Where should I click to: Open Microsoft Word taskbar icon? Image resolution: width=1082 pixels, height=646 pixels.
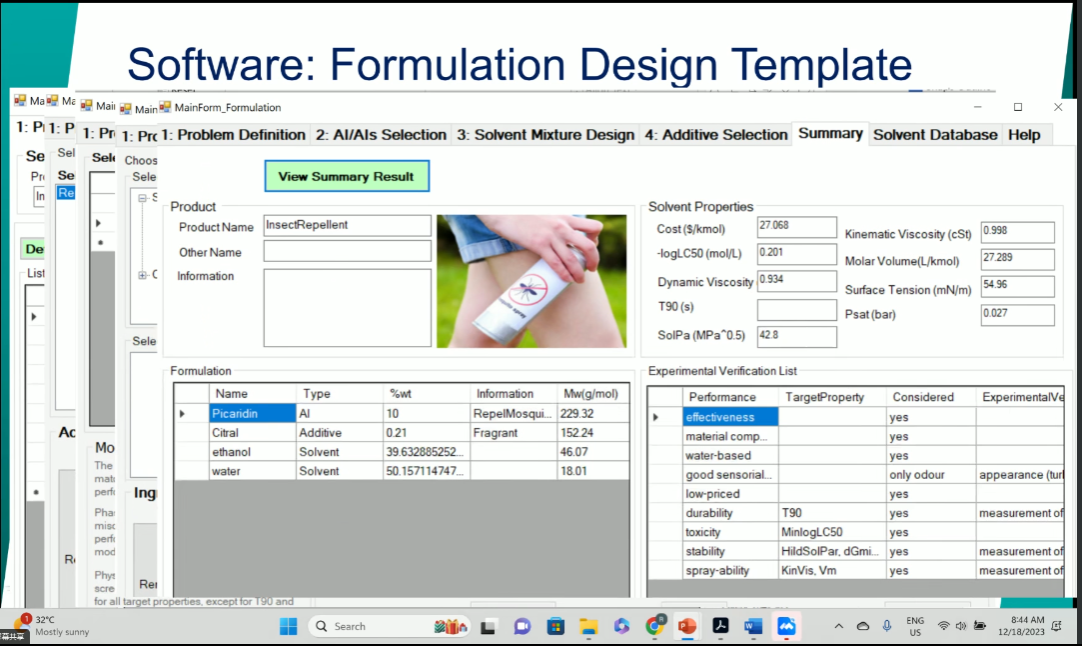753,626
